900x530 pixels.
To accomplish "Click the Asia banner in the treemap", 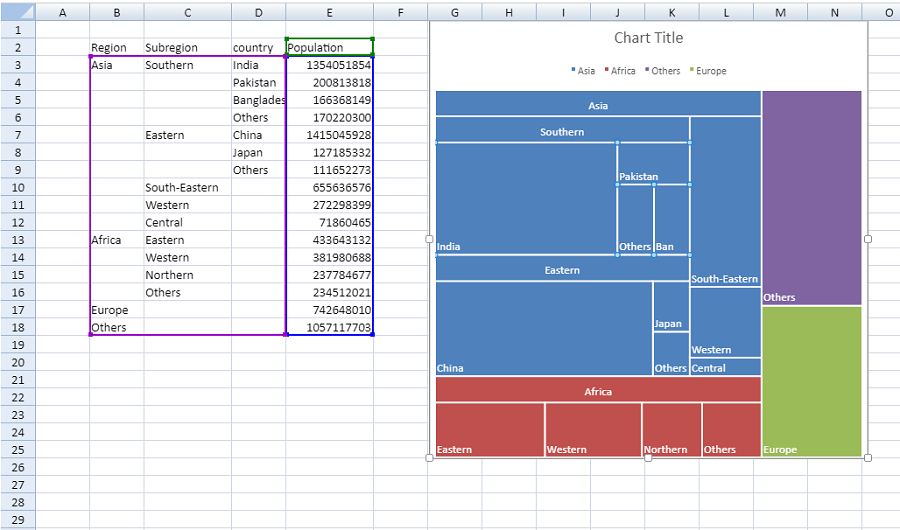I will (598, 104).
